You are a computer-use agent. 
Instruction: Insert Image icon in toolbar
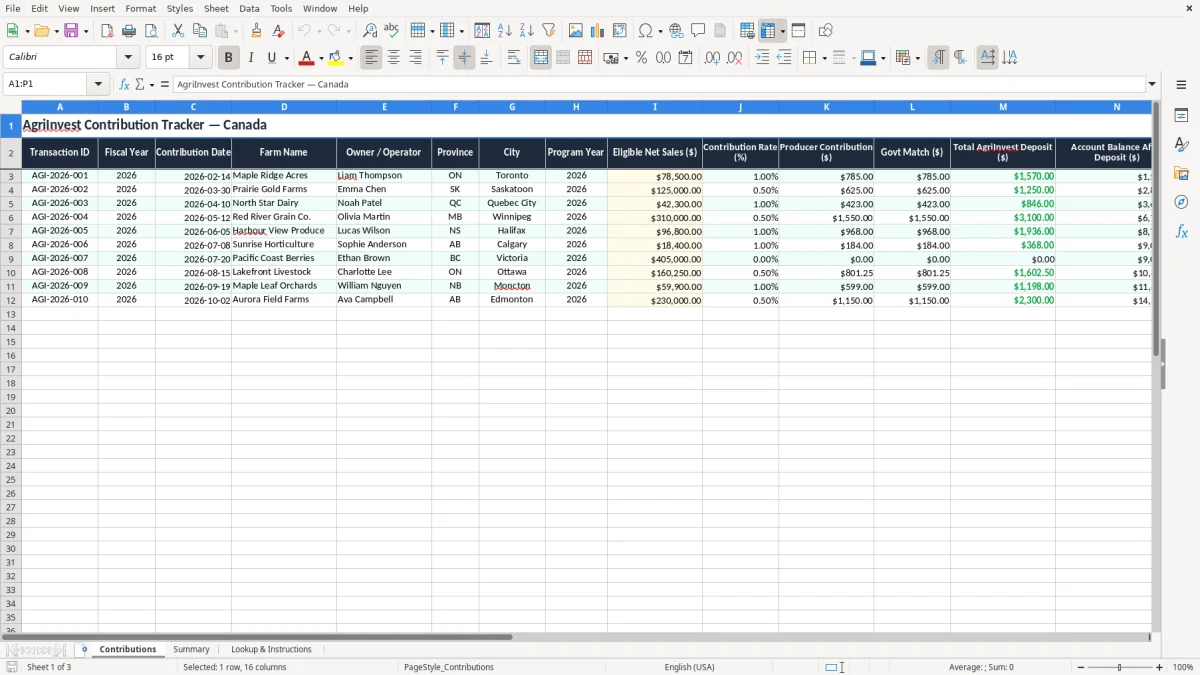click(576, 31)
